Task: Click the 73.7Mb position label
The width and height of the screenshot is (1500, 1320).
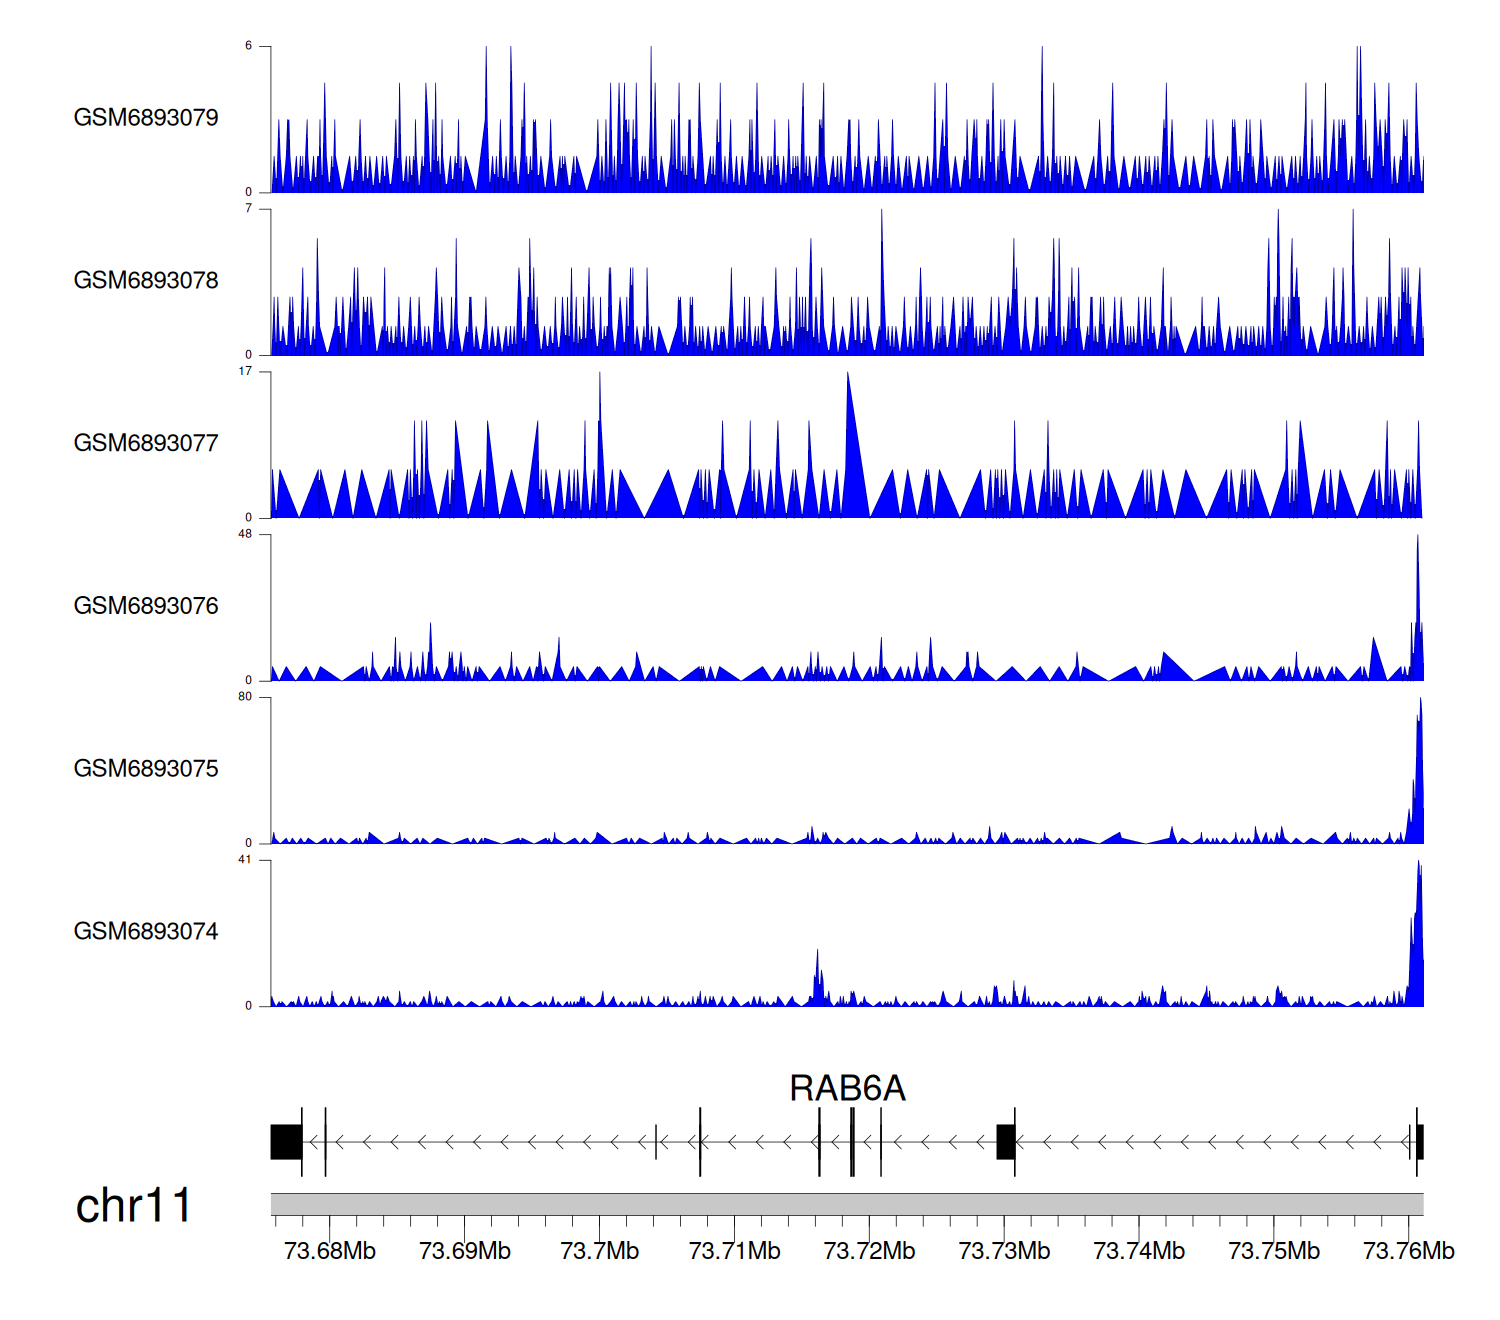Action: pos(599,1251)
